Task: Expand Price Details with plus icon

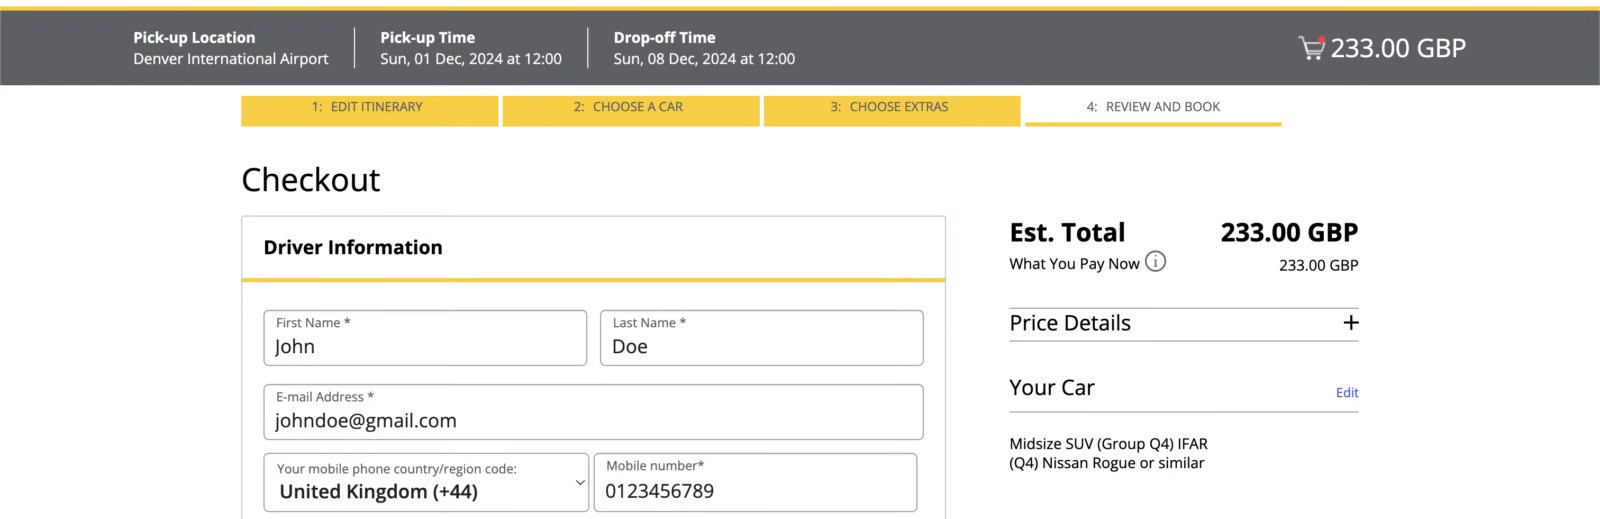Action: (x=1350, y=323)
